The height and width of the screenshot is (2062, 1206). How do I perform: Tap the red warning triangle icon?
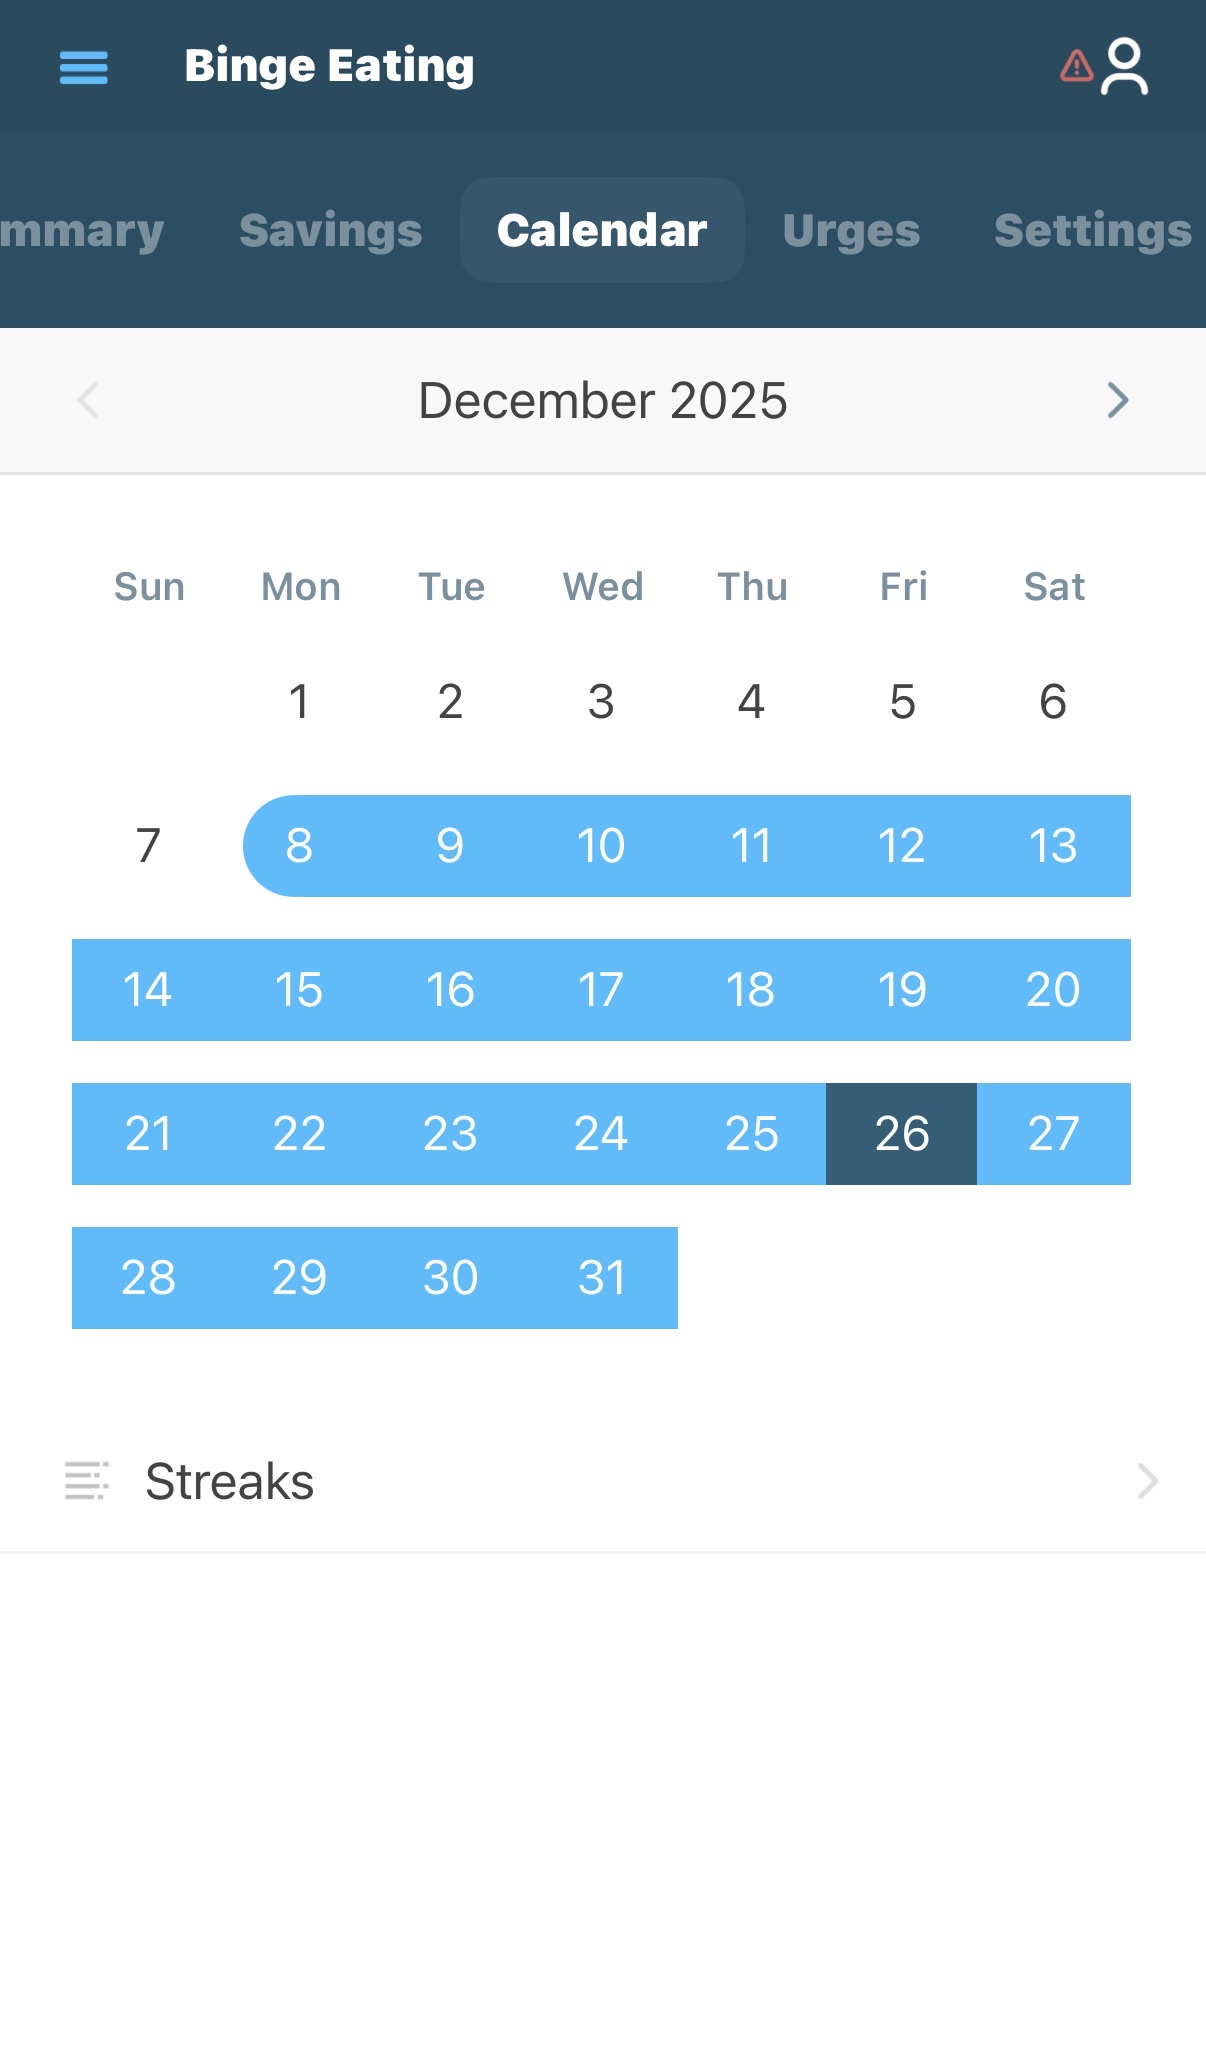[x=1076, y=66]
